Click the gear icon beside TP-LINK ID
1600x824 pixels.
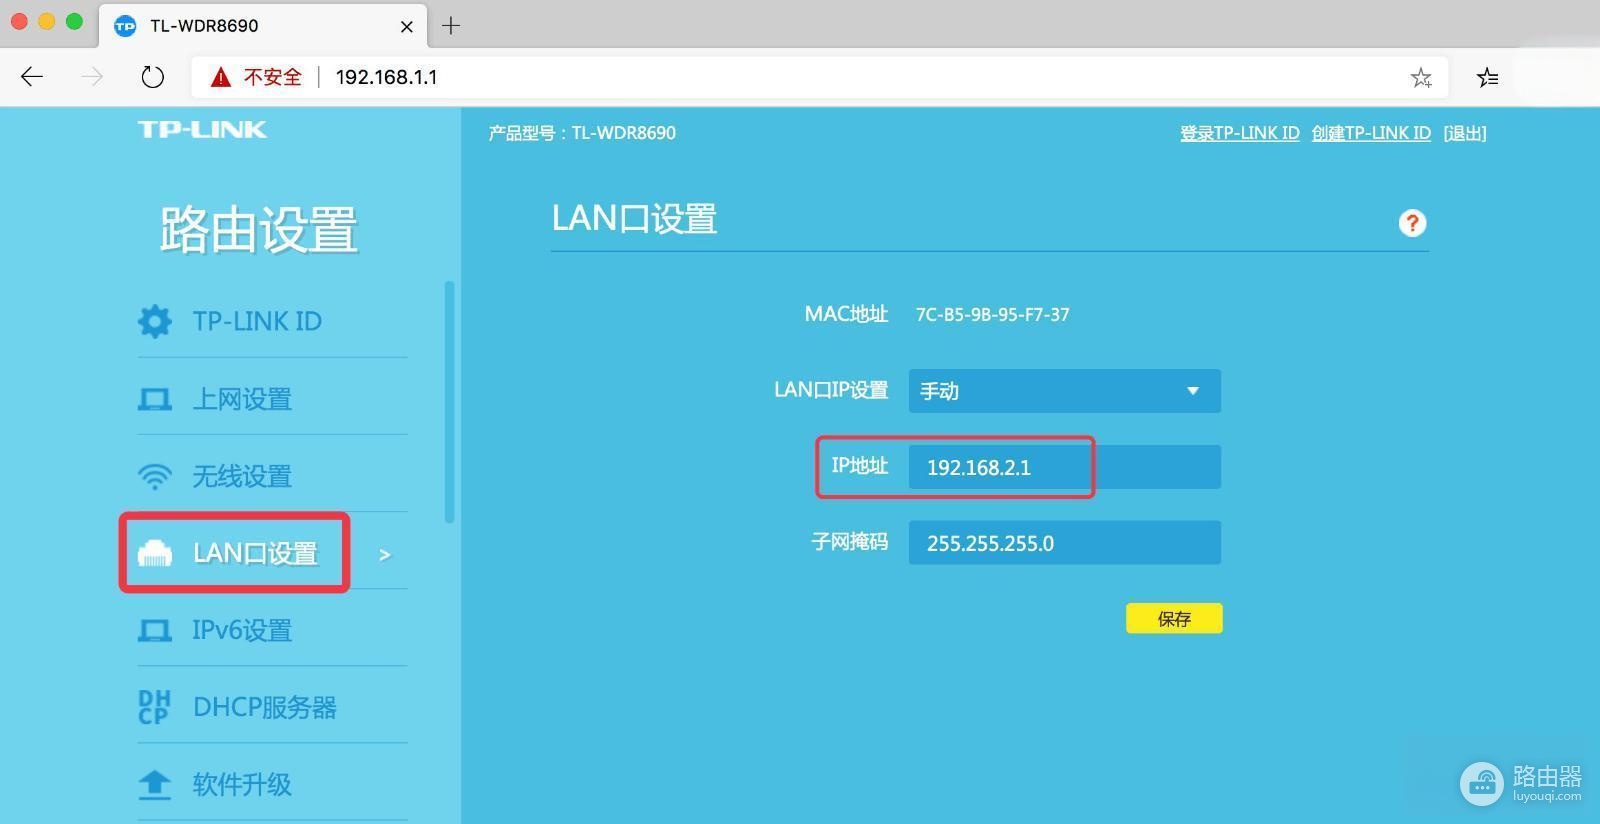point(155,321)
